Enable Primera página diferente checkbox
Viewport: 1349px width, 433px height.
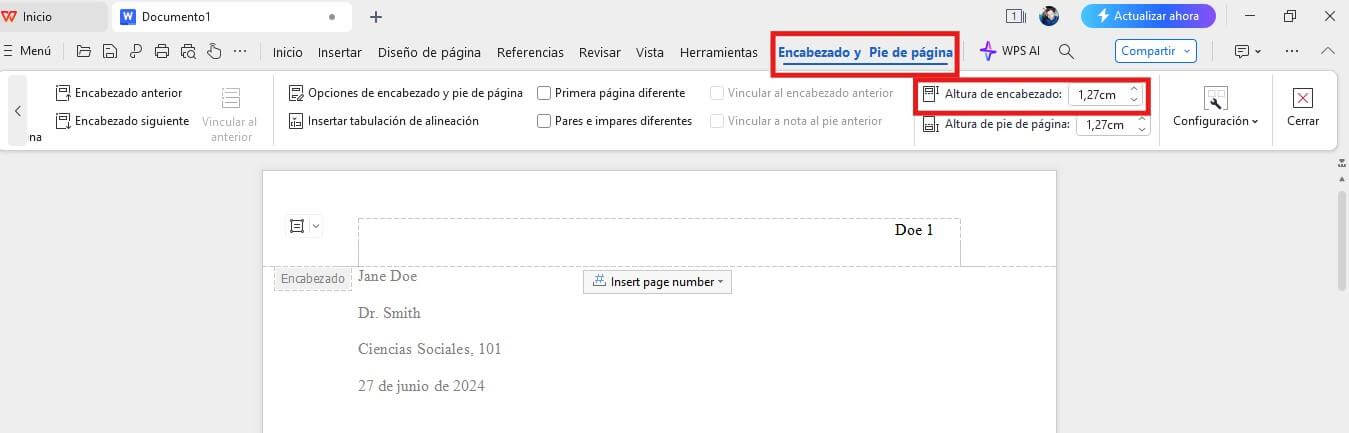tap(544, 93)
